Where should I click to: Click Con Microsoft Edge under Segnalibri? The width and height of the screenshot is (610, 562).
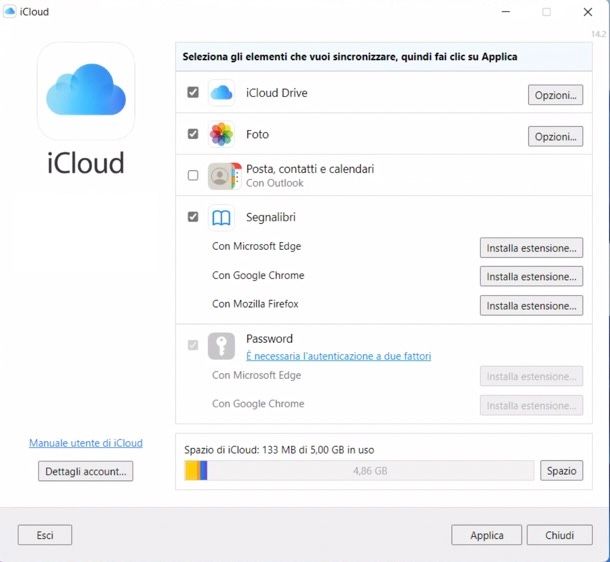256,246
